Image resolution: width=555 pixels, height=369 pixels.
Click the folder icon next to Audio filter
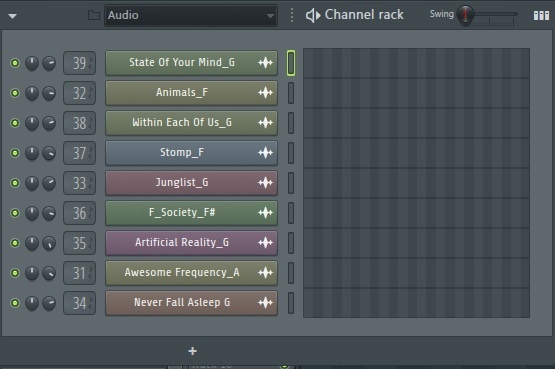click(94, 15)
